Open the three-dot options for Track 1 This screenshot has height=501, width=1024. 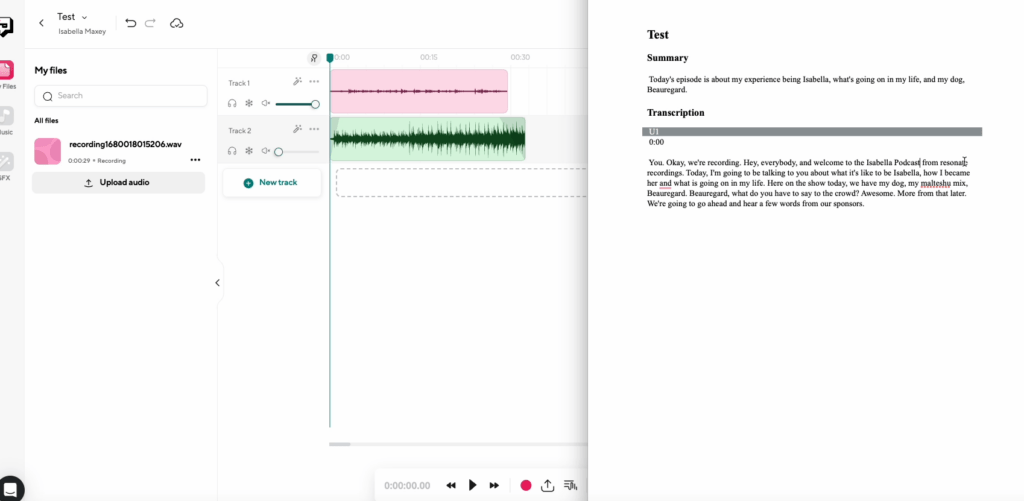[x=314, y=82]
